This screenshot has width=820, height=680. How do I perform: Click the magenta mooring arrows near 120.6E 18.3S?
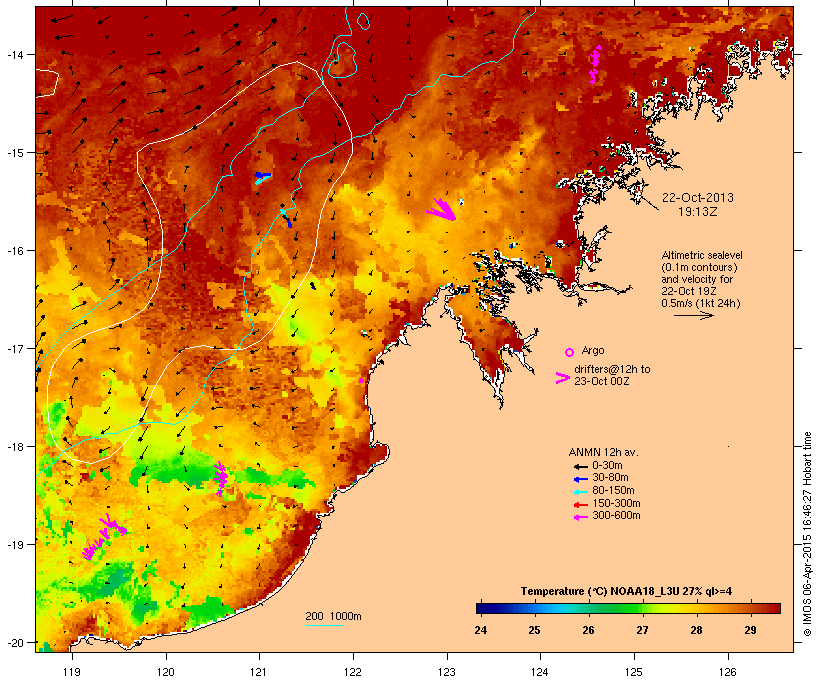(221, 479)
